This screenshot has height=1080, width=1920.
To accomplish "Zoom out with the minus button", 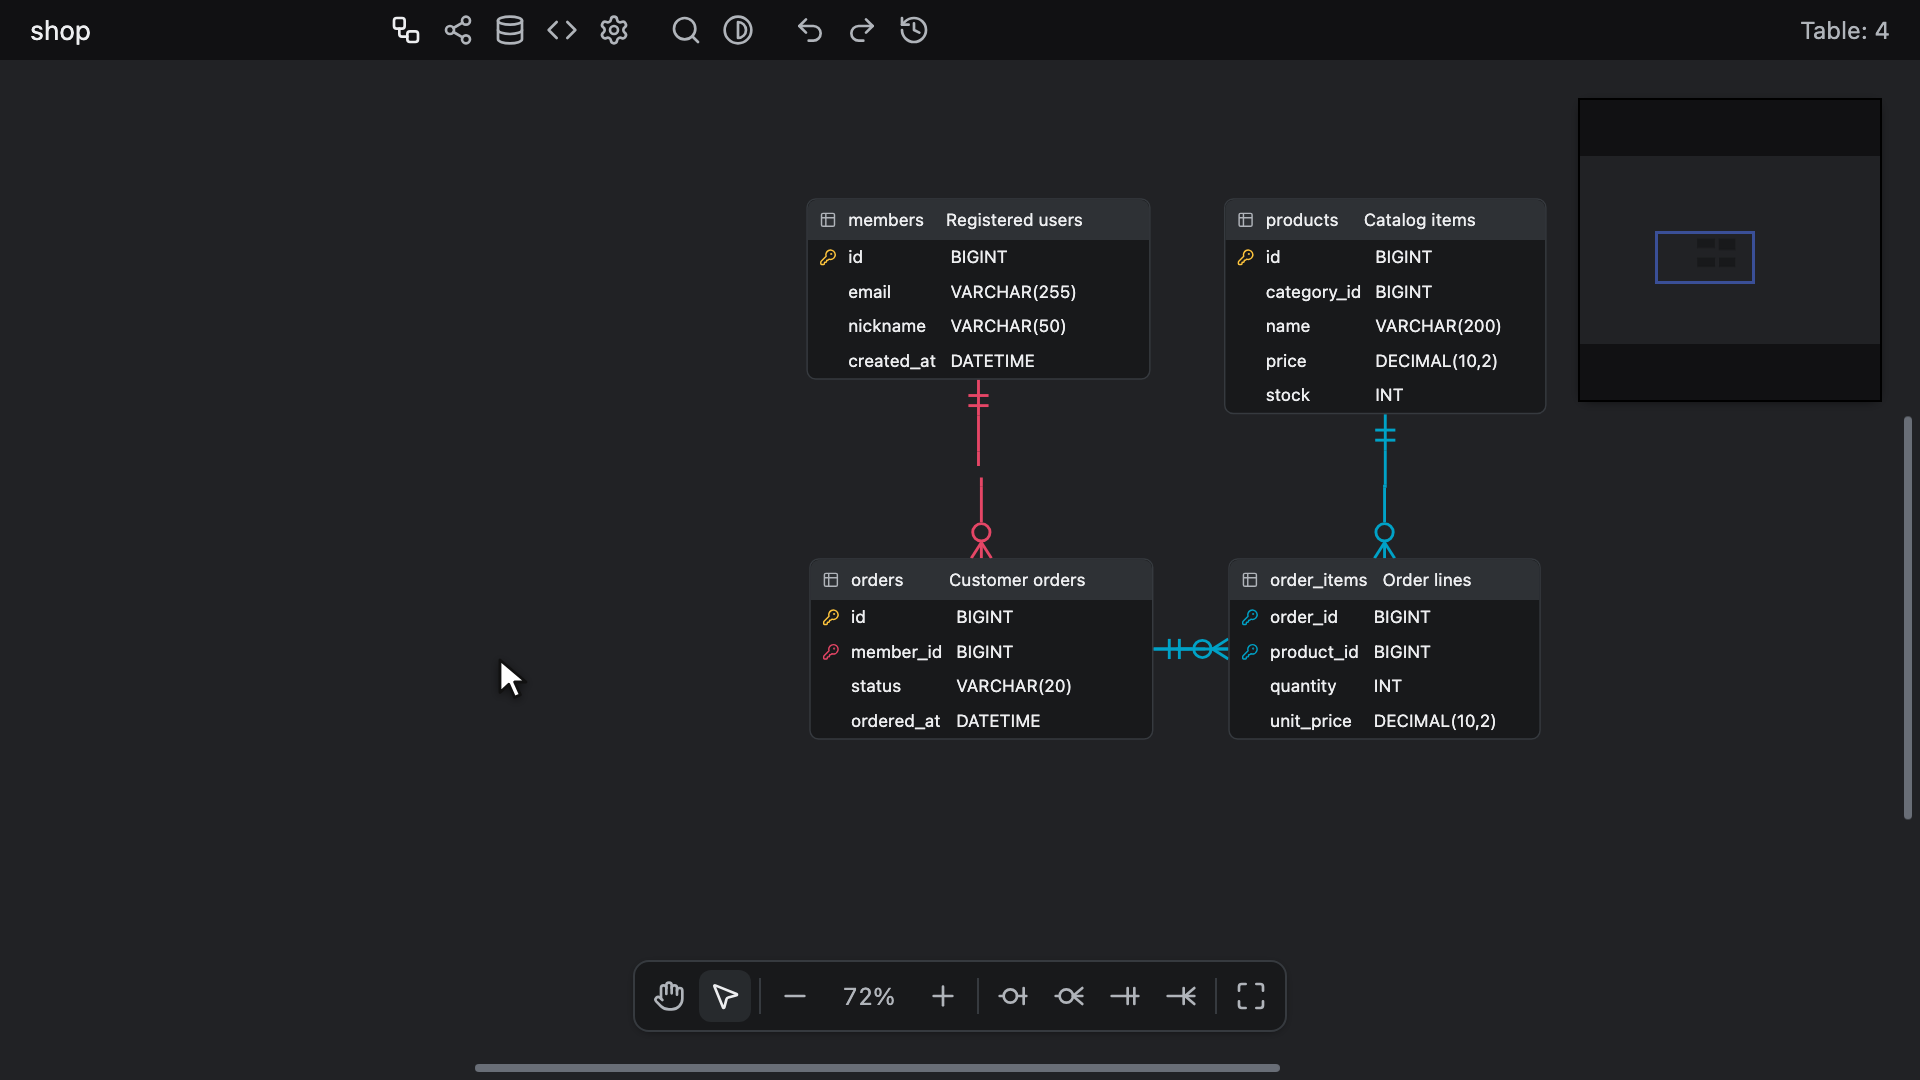I will pyautogui.click(x=795, y=996).
